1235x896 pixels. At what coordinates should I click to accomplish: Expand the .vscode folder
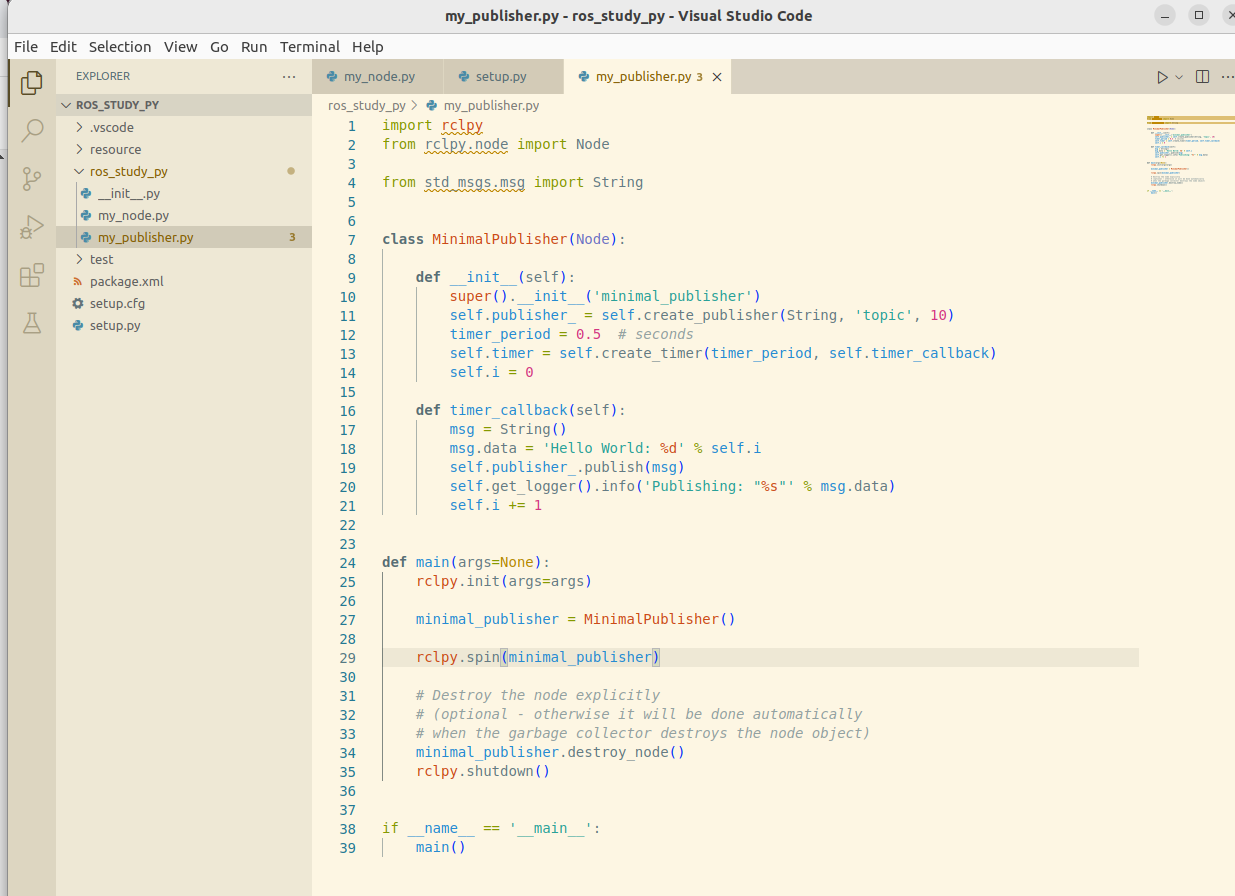pos(184,127)
